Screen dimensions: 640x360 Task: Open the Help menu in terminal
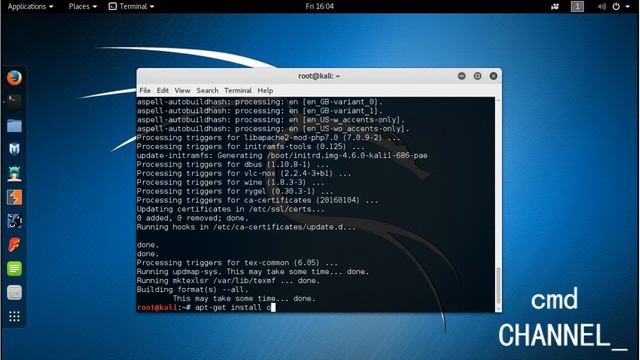265,90
